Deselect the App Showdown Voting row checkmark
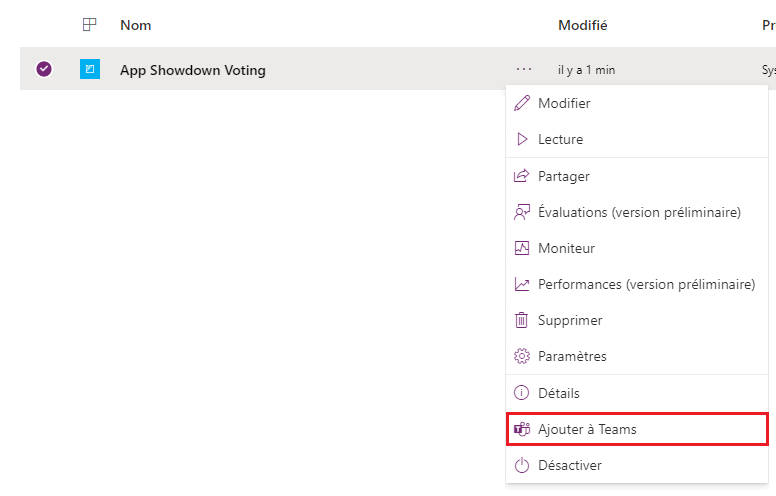The height and width of the screenshot is (496, 776). click(x=44, y=69)
